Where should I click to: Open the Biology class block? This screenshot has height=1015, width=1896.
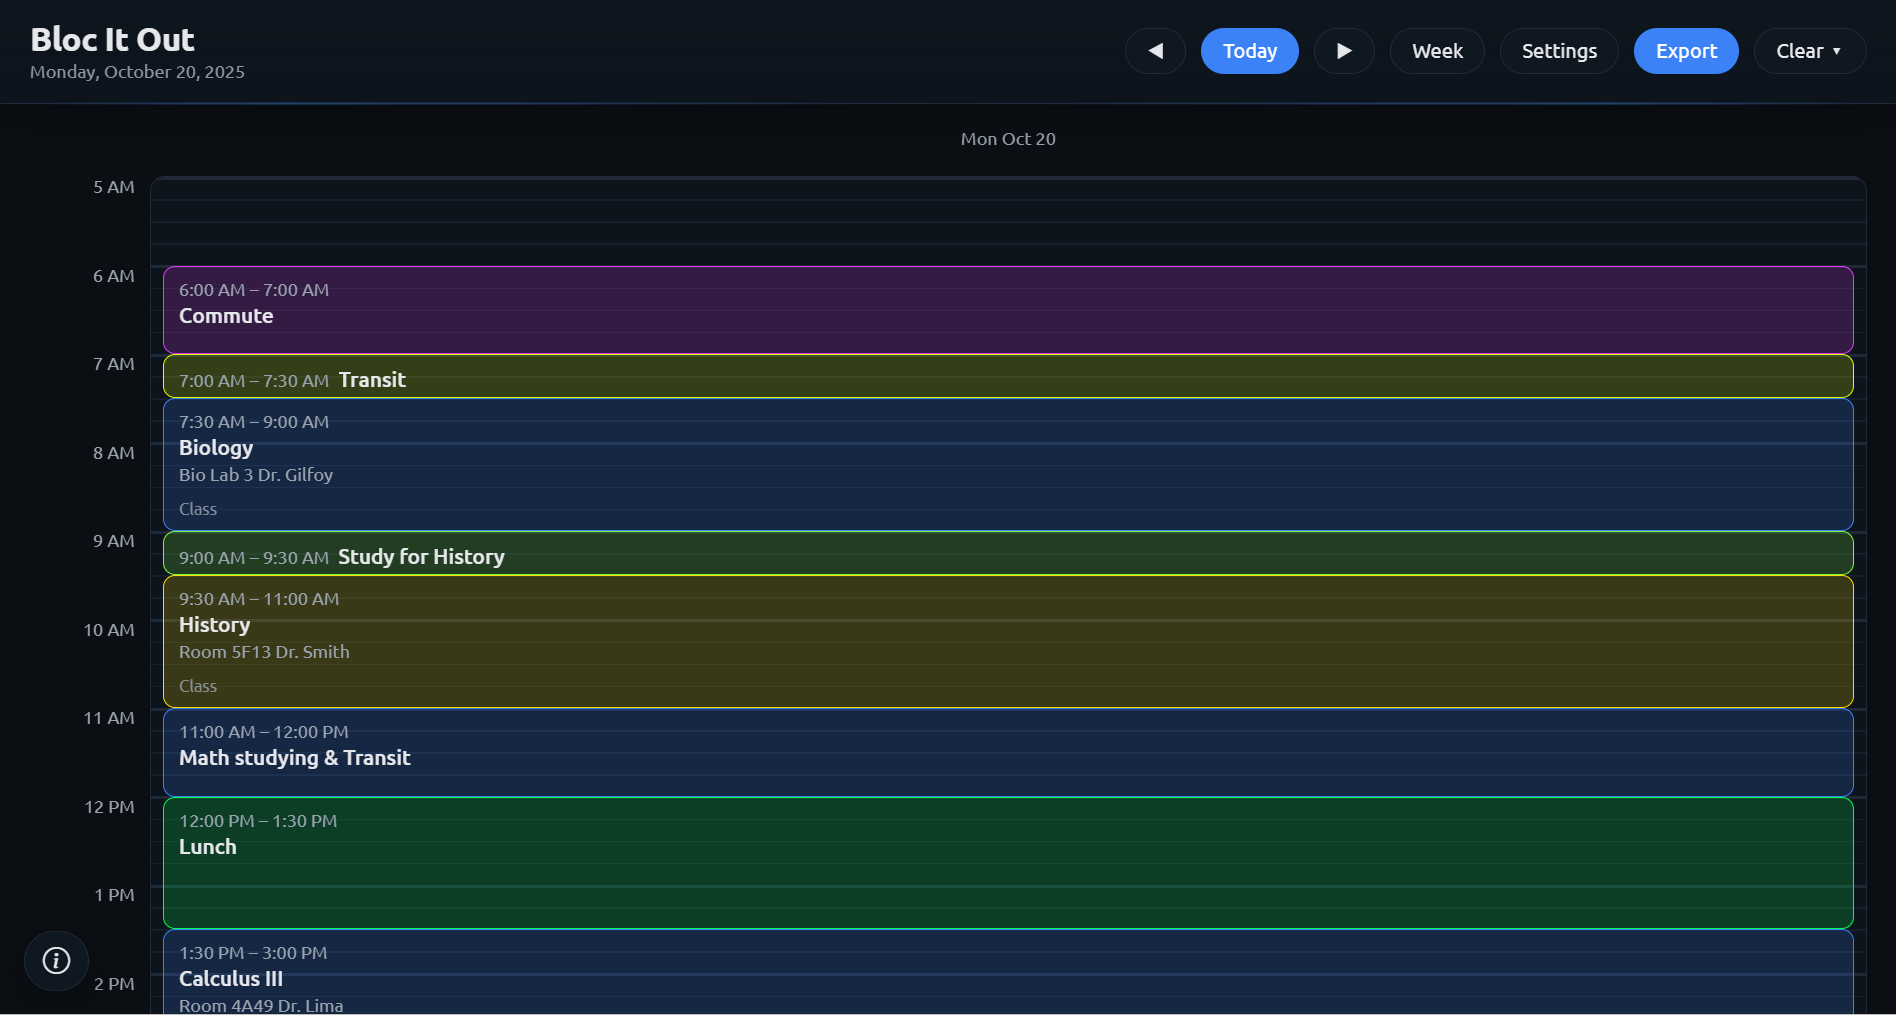1008,465
